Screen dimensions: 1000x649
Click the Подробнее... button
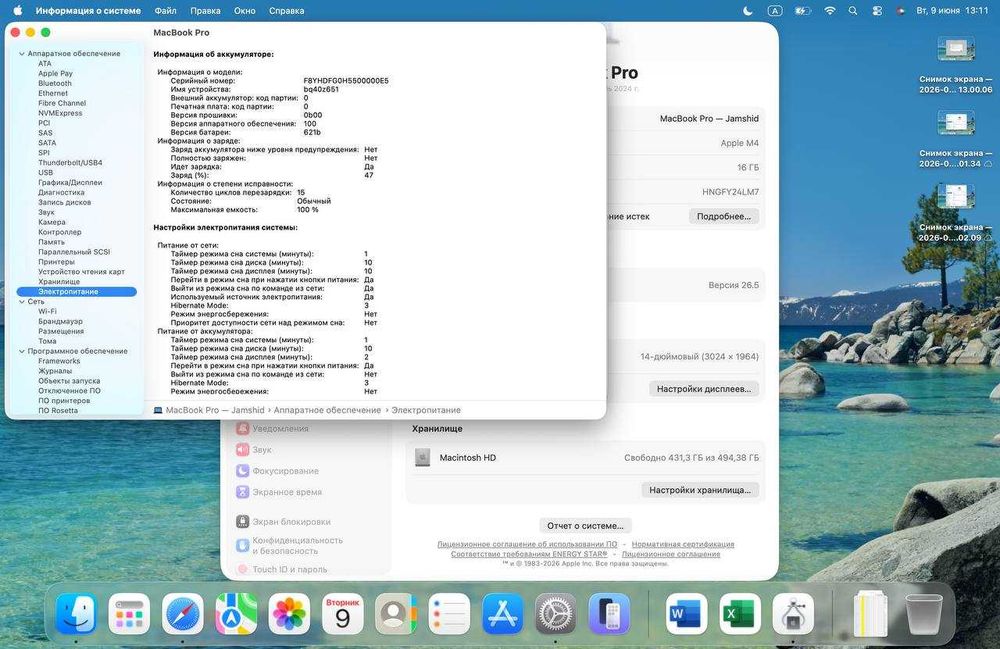(x=724, y=216)
